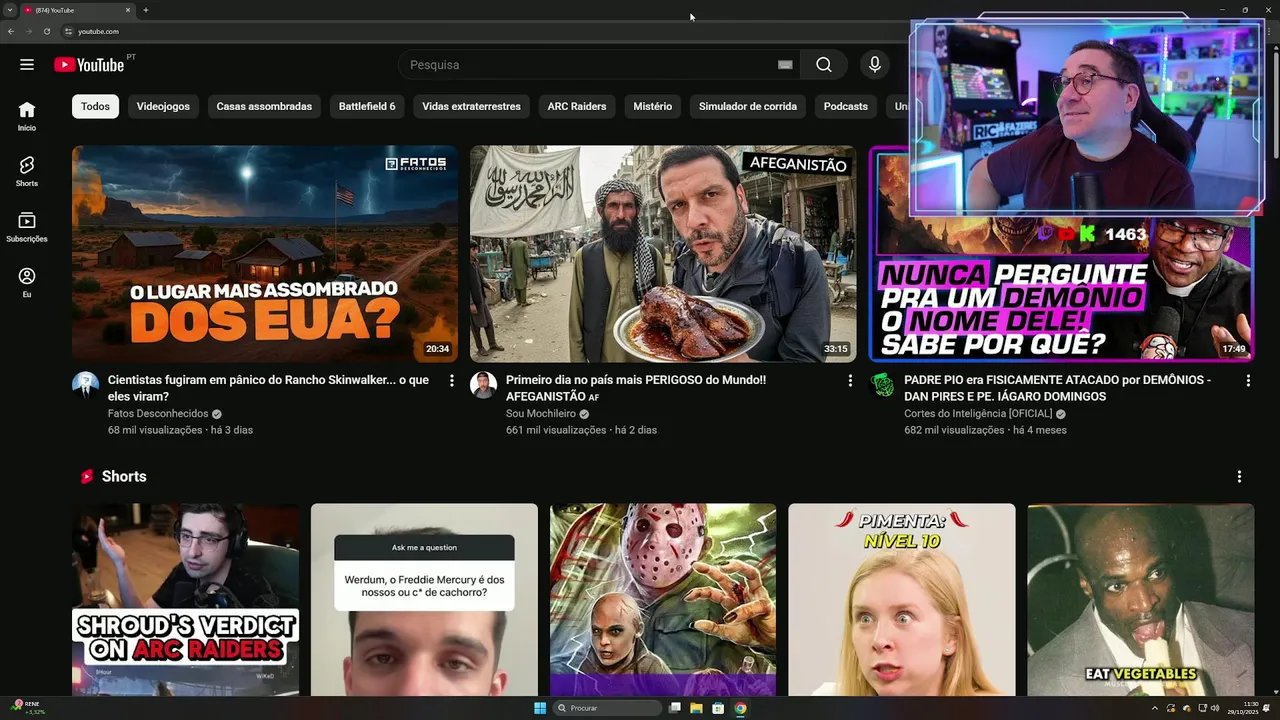This screenshot has height=720, width=1280.
Task: Open site information icon beside youtube.com
Action: click(68, 31)
